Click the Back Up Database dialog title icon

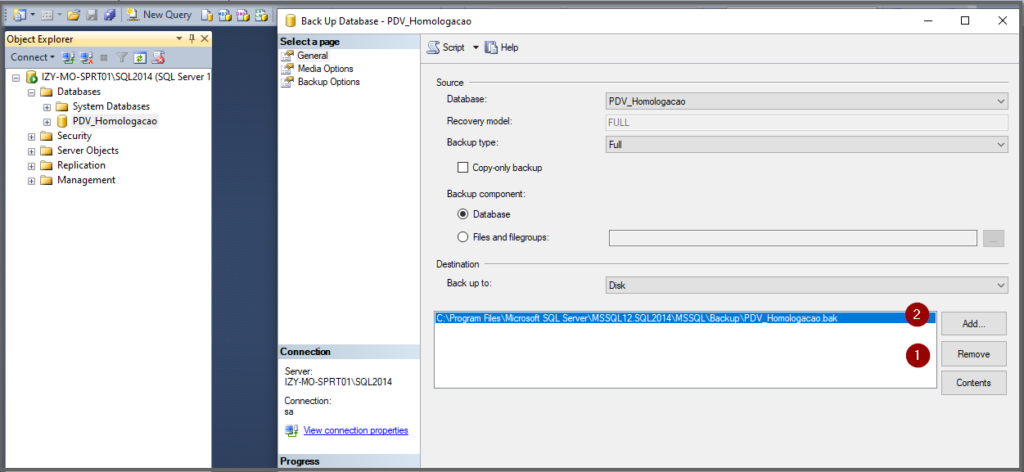(290, 22)
